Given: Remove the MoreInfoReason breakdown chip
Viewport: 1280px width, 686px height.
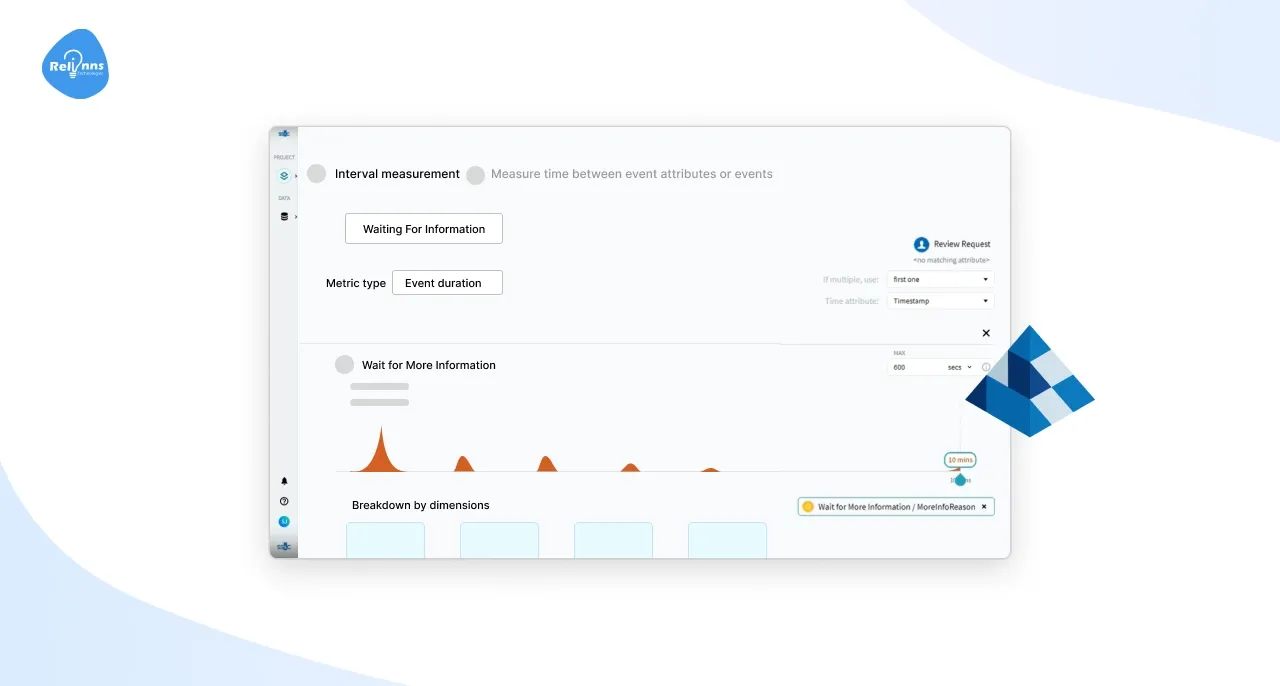Looking at the screenshot, I should (x=984, y=506).
